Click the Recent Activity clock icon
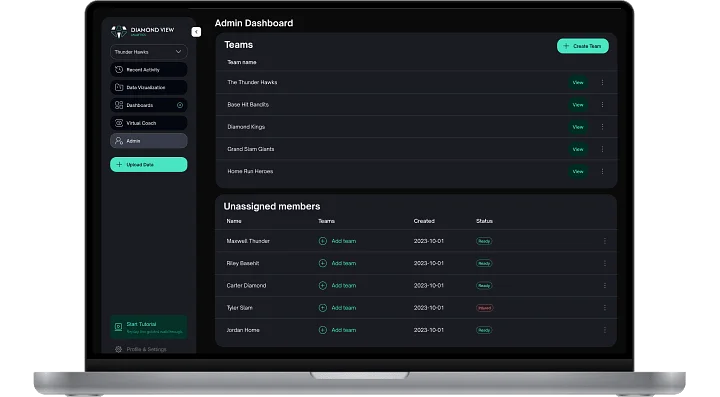The height and width of the screenshot is (397, 720). pyautogui.click(x=119, y=69)
